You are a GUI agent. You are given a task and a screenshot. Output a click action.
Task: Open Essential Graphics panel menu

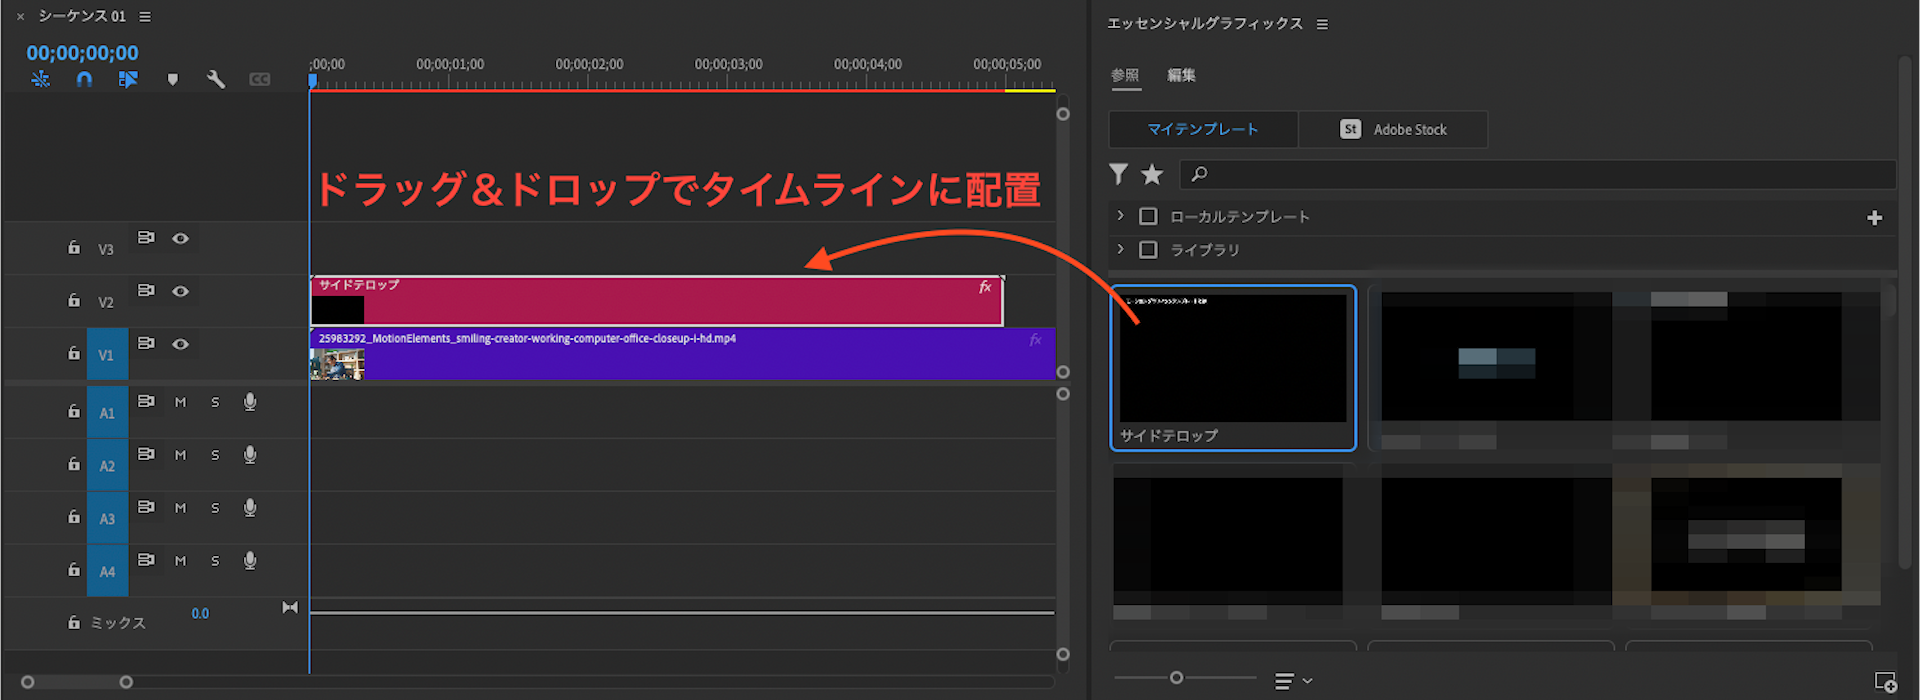point(1322,24)
